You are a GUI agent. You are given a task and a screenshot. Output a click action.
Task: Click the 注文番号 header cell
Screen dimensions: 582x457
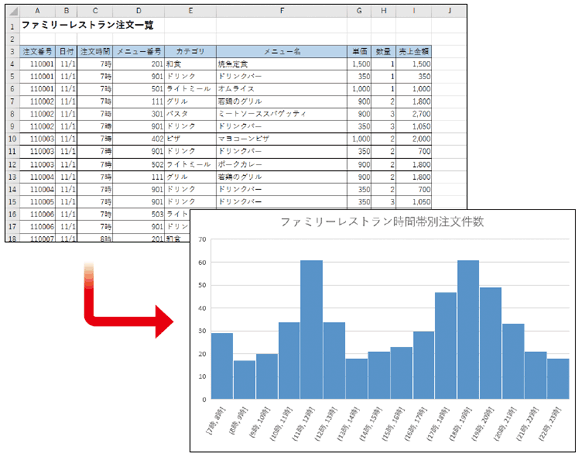pos(37,52)
